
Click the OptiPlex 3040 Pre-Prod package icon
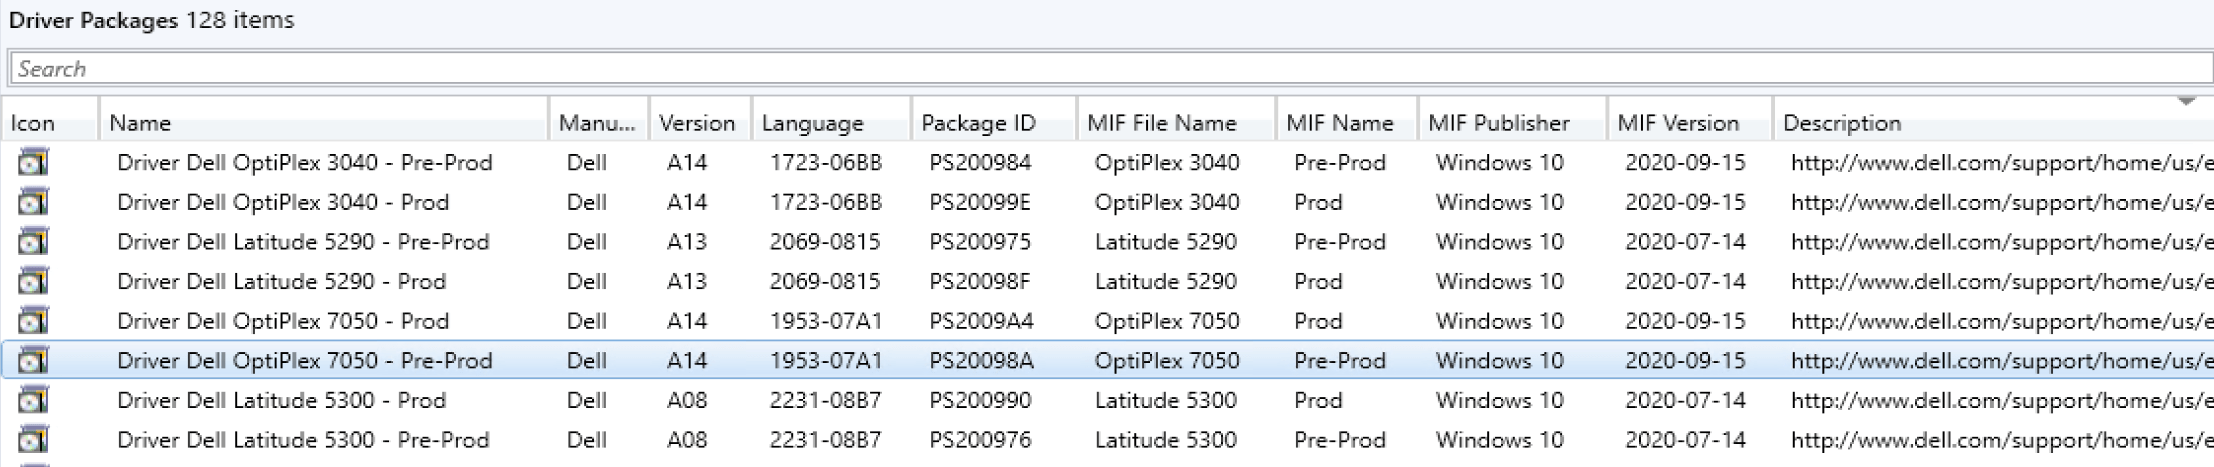[33, 163]
